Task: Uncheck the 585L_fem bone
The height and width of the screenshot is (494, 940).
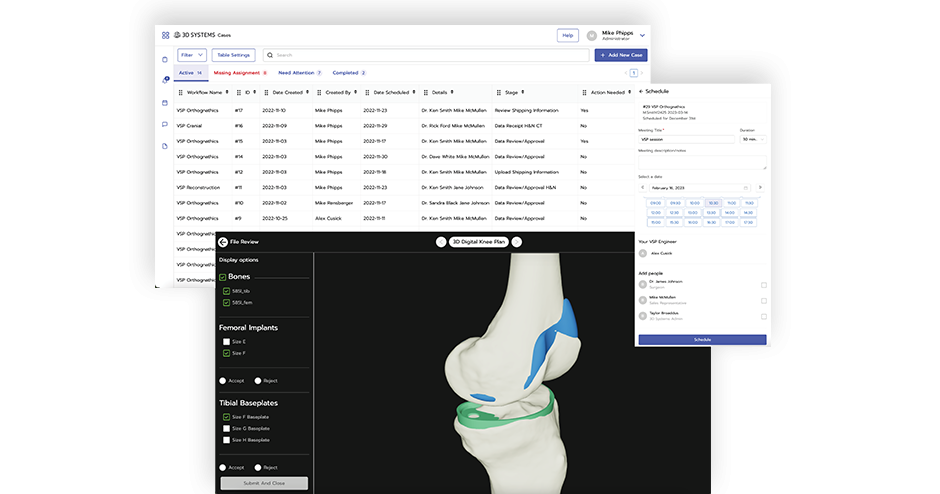Action: coord(227,303)
